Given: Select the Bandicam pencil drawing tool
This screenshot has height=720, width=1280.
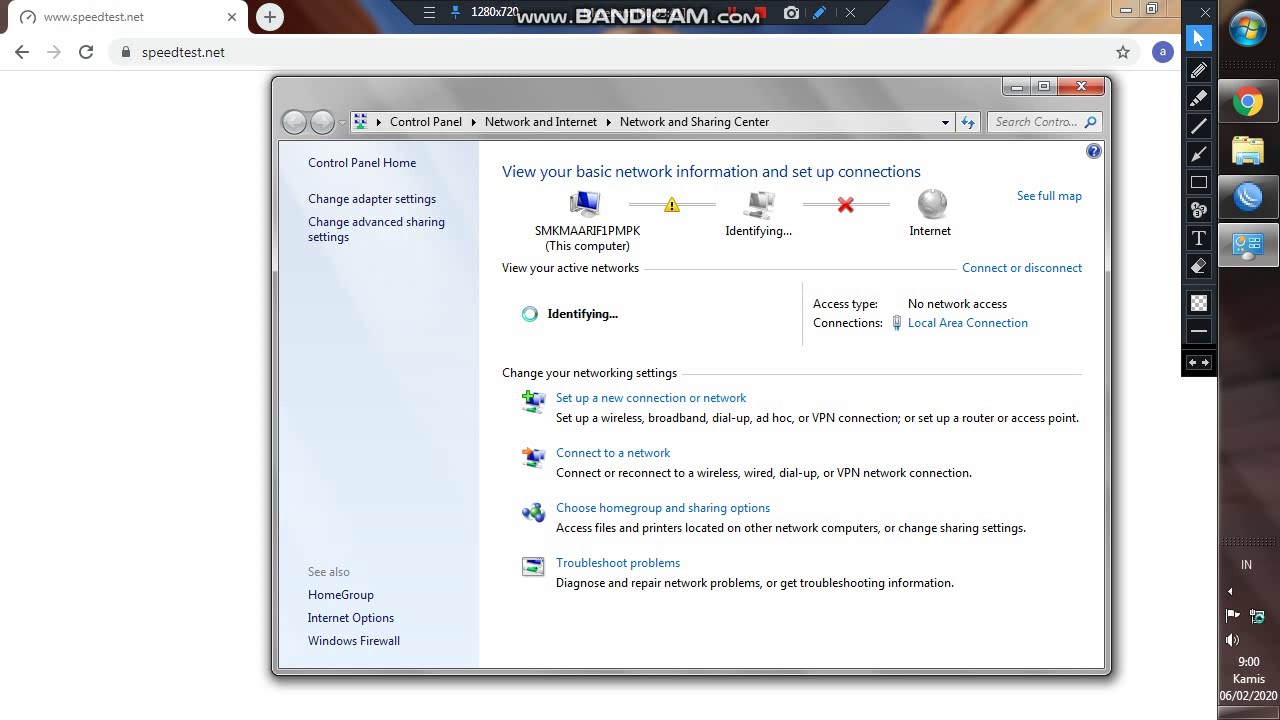Looking at the screenshot, I should (1199, 70).
